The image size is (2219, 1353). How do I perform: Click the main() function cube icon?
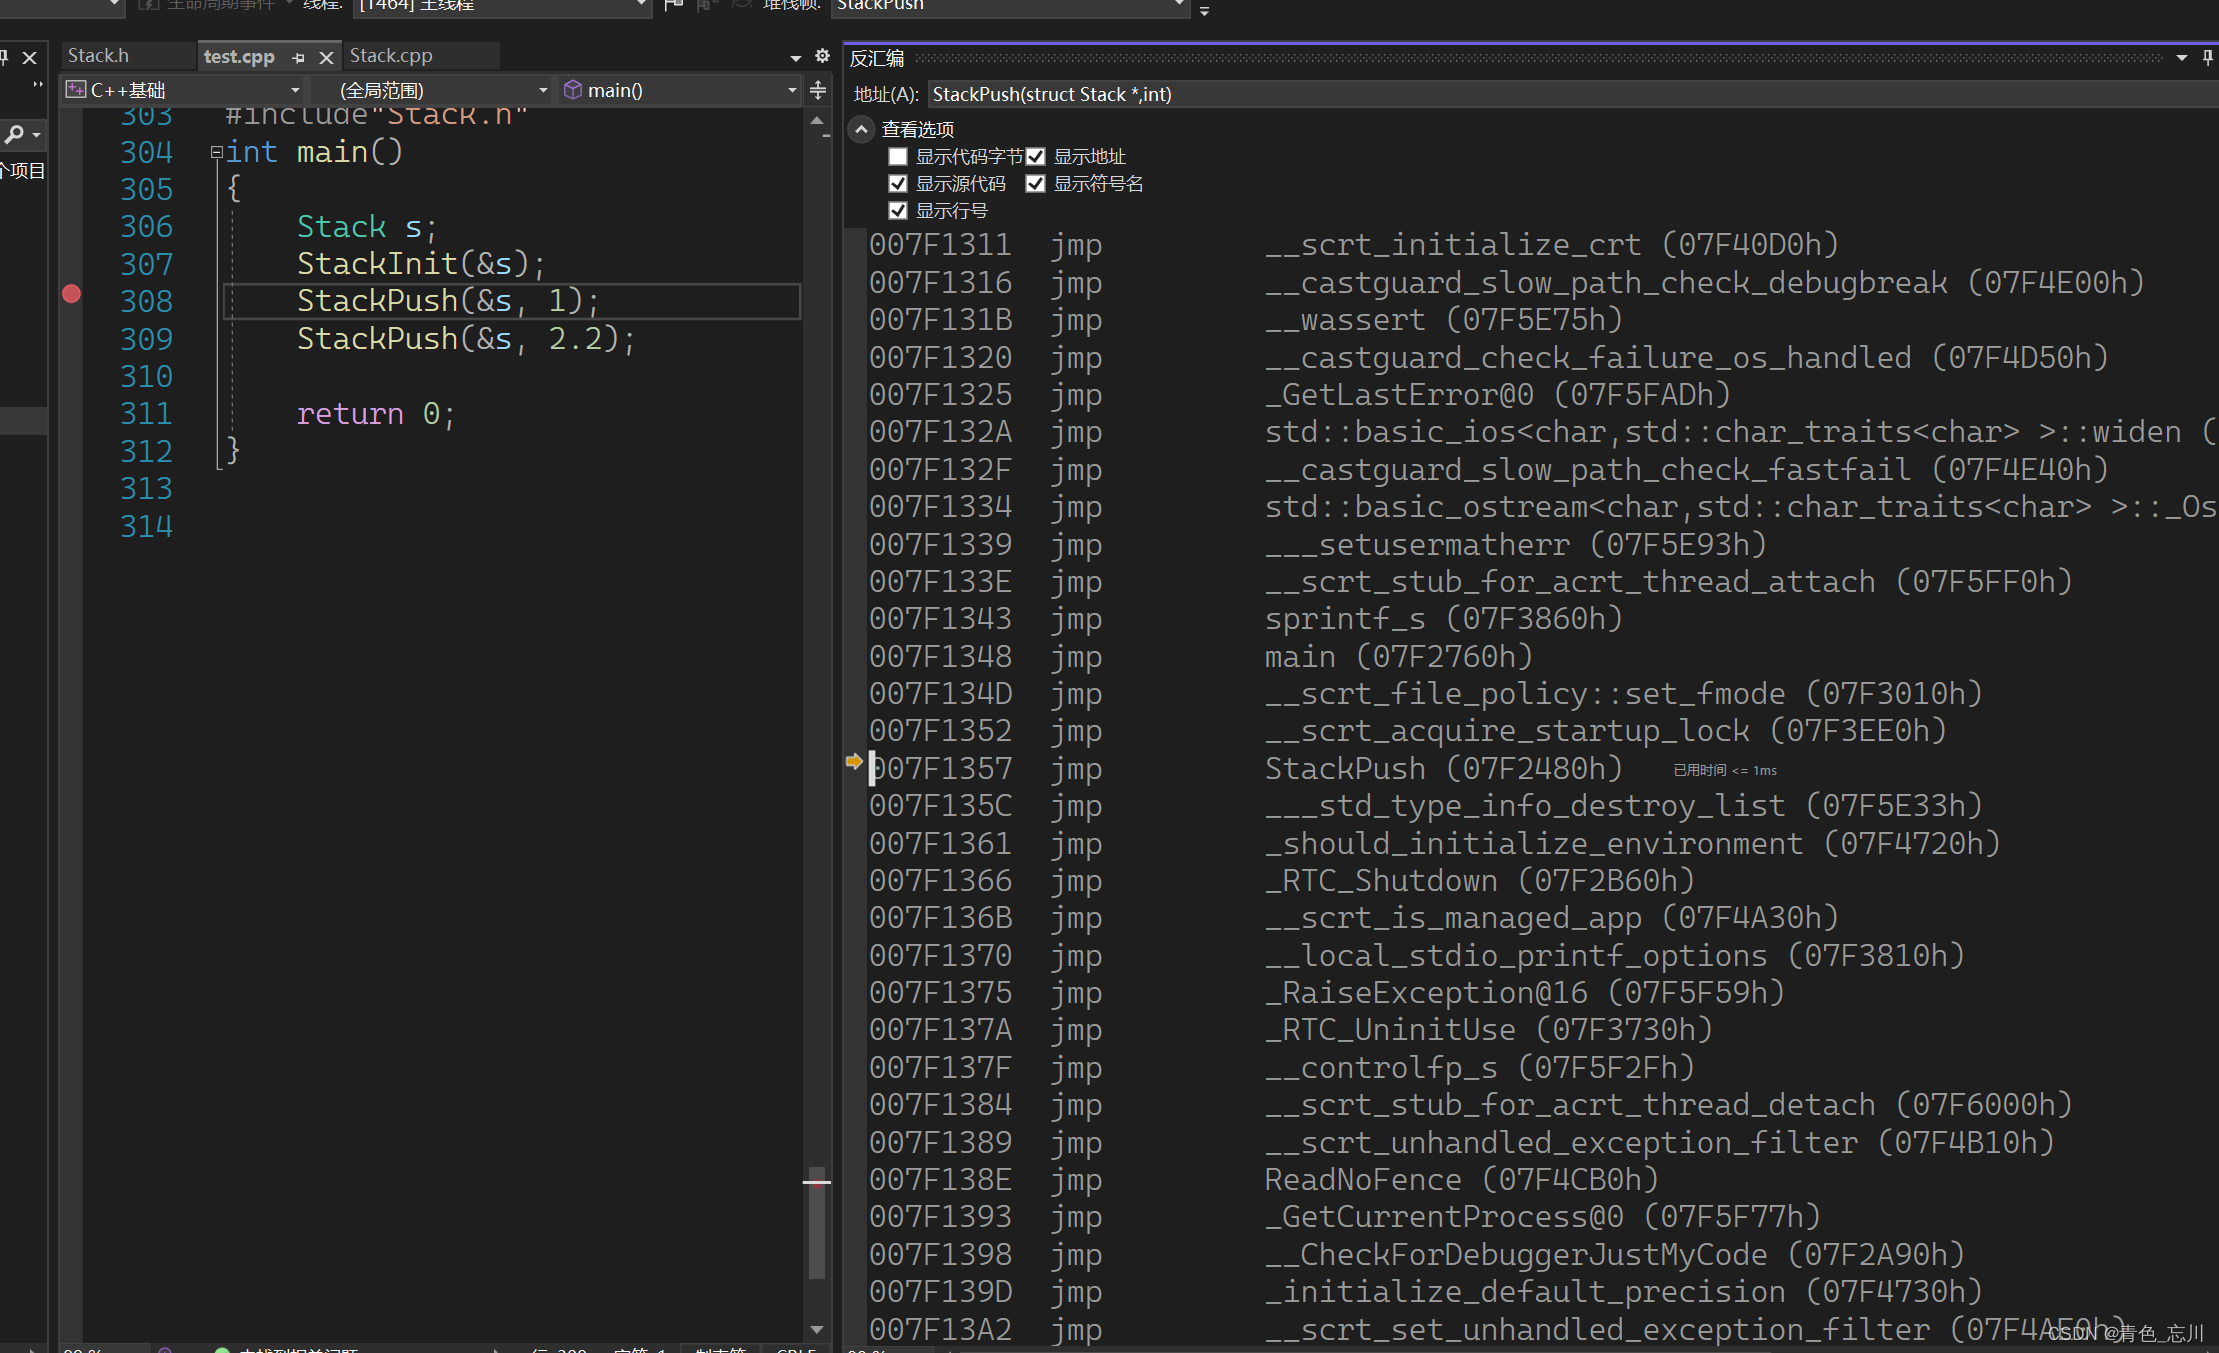point(573,90)
